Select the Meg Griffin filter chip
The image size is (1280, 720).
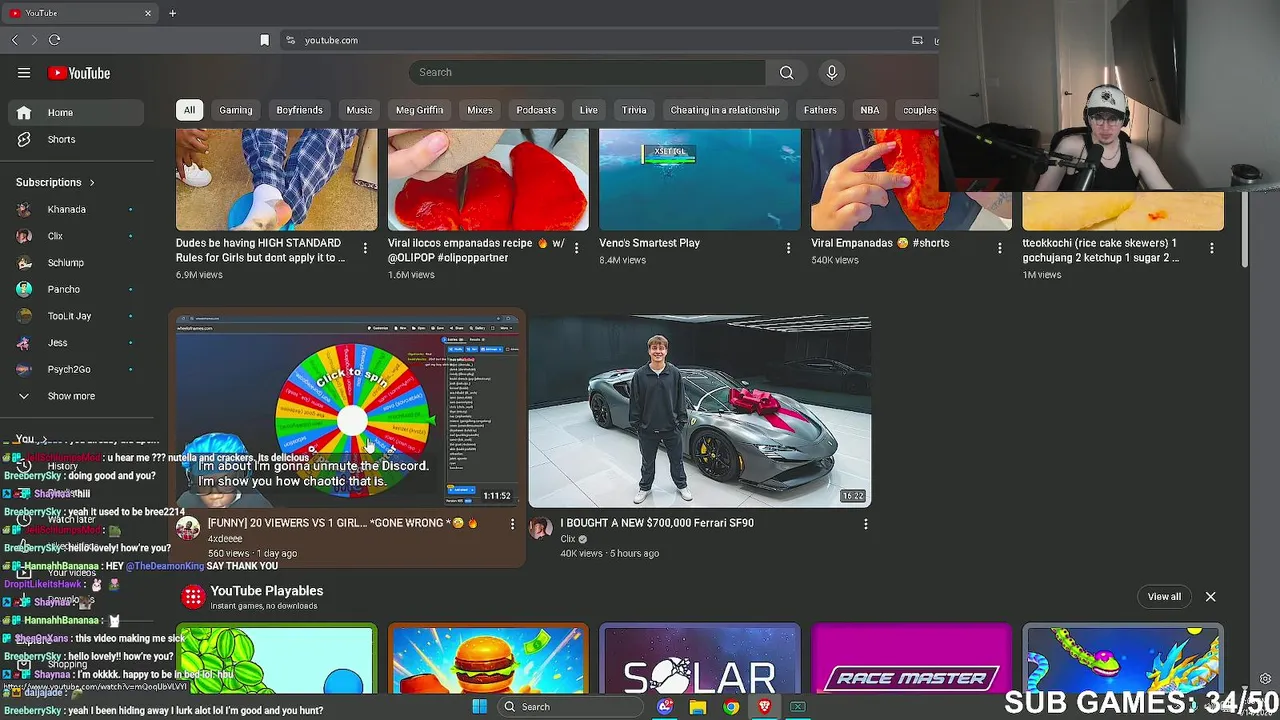pos(419,110)
